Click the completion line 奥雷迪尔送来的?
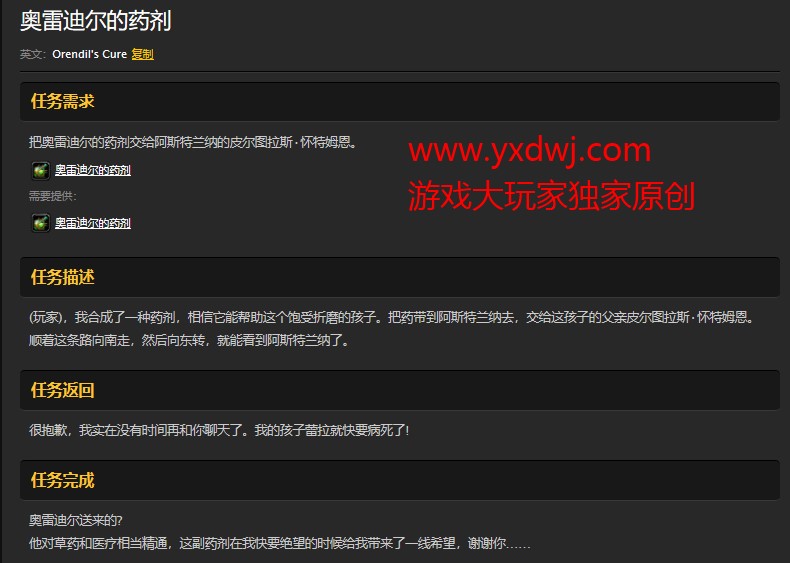The height and width of the screenshot is (563, 790). (x=75, y=520)
